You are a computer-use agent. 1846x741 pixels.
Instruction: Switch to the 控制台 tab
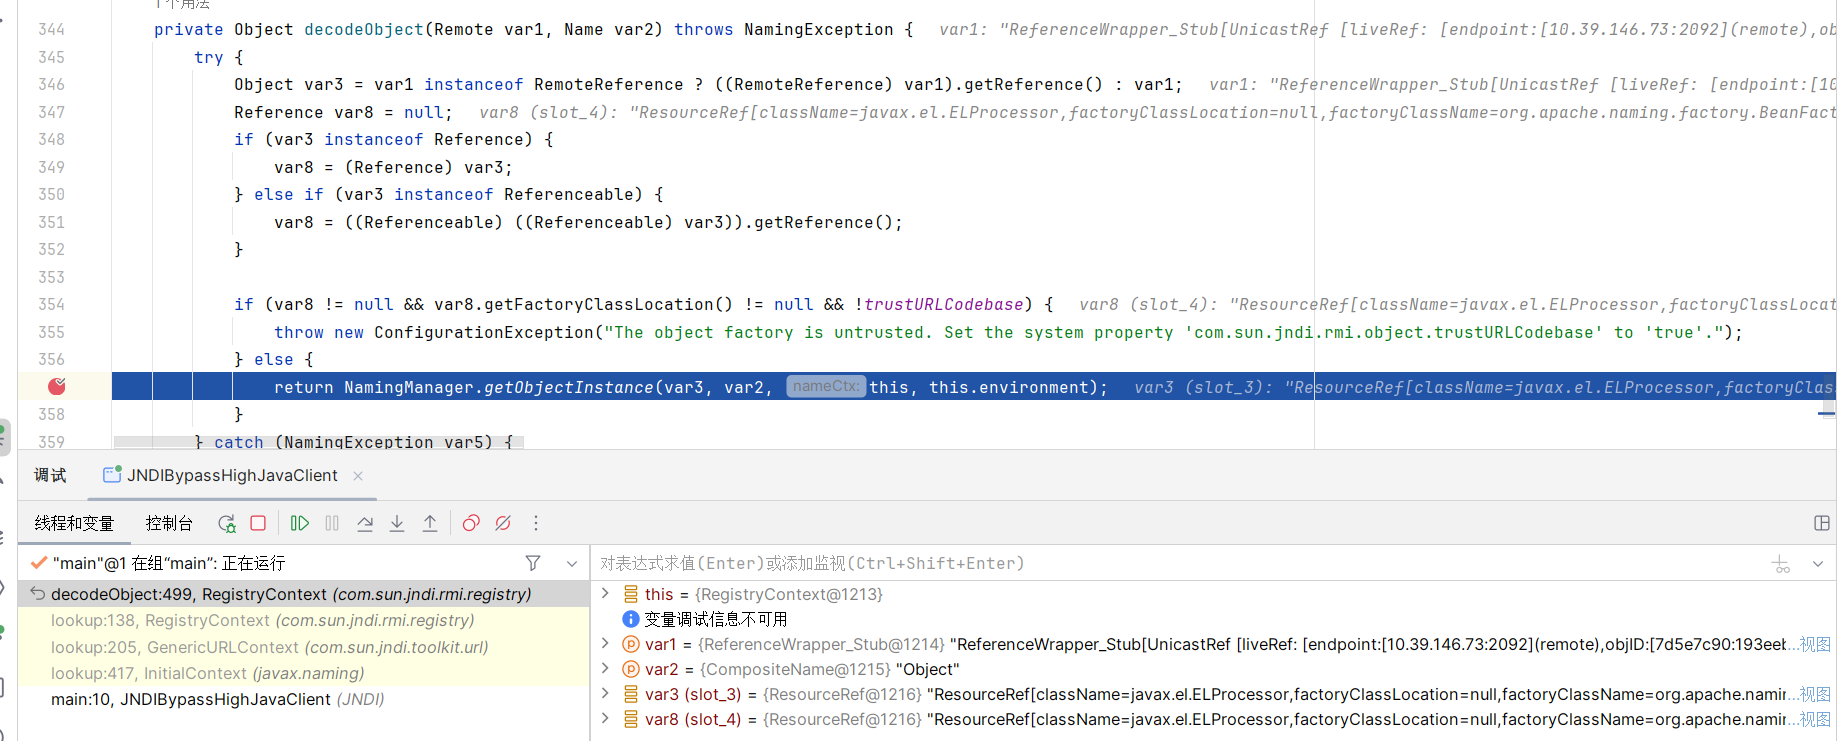[x=169, y=523]
